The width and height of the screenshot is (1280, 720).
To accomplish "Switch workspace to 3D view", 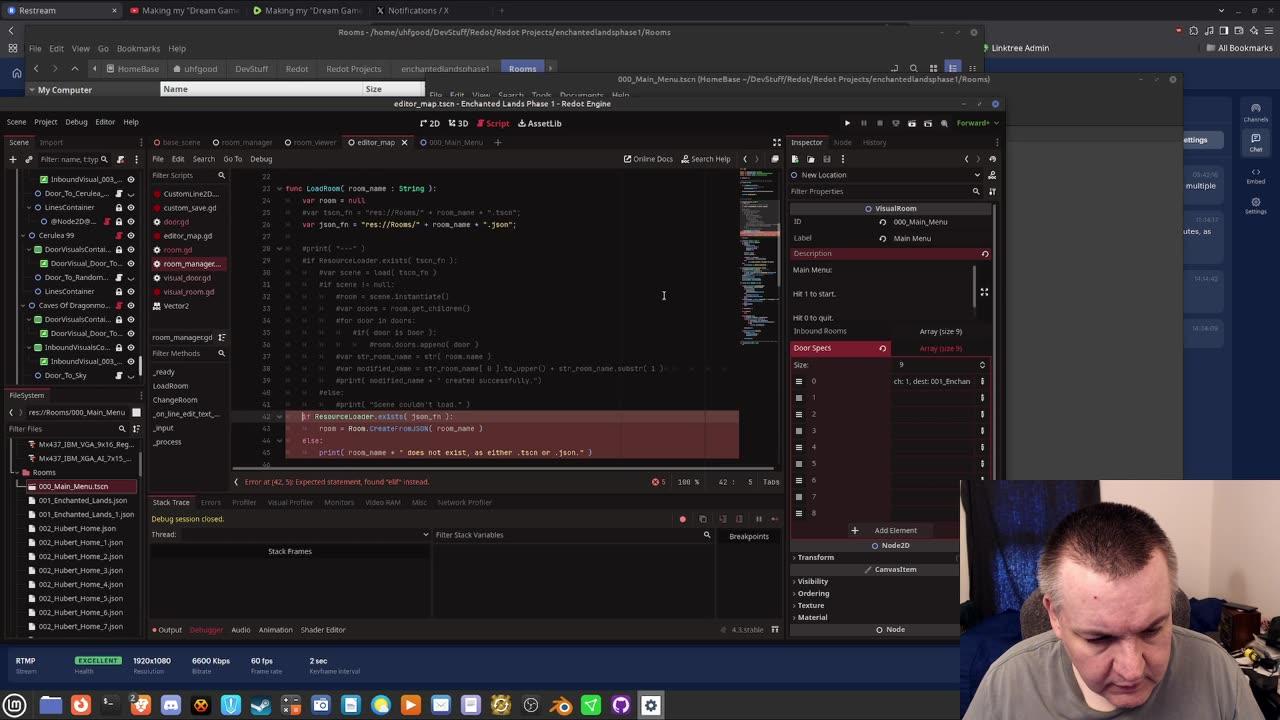I will pyautogui.click(x=458, y=123).
